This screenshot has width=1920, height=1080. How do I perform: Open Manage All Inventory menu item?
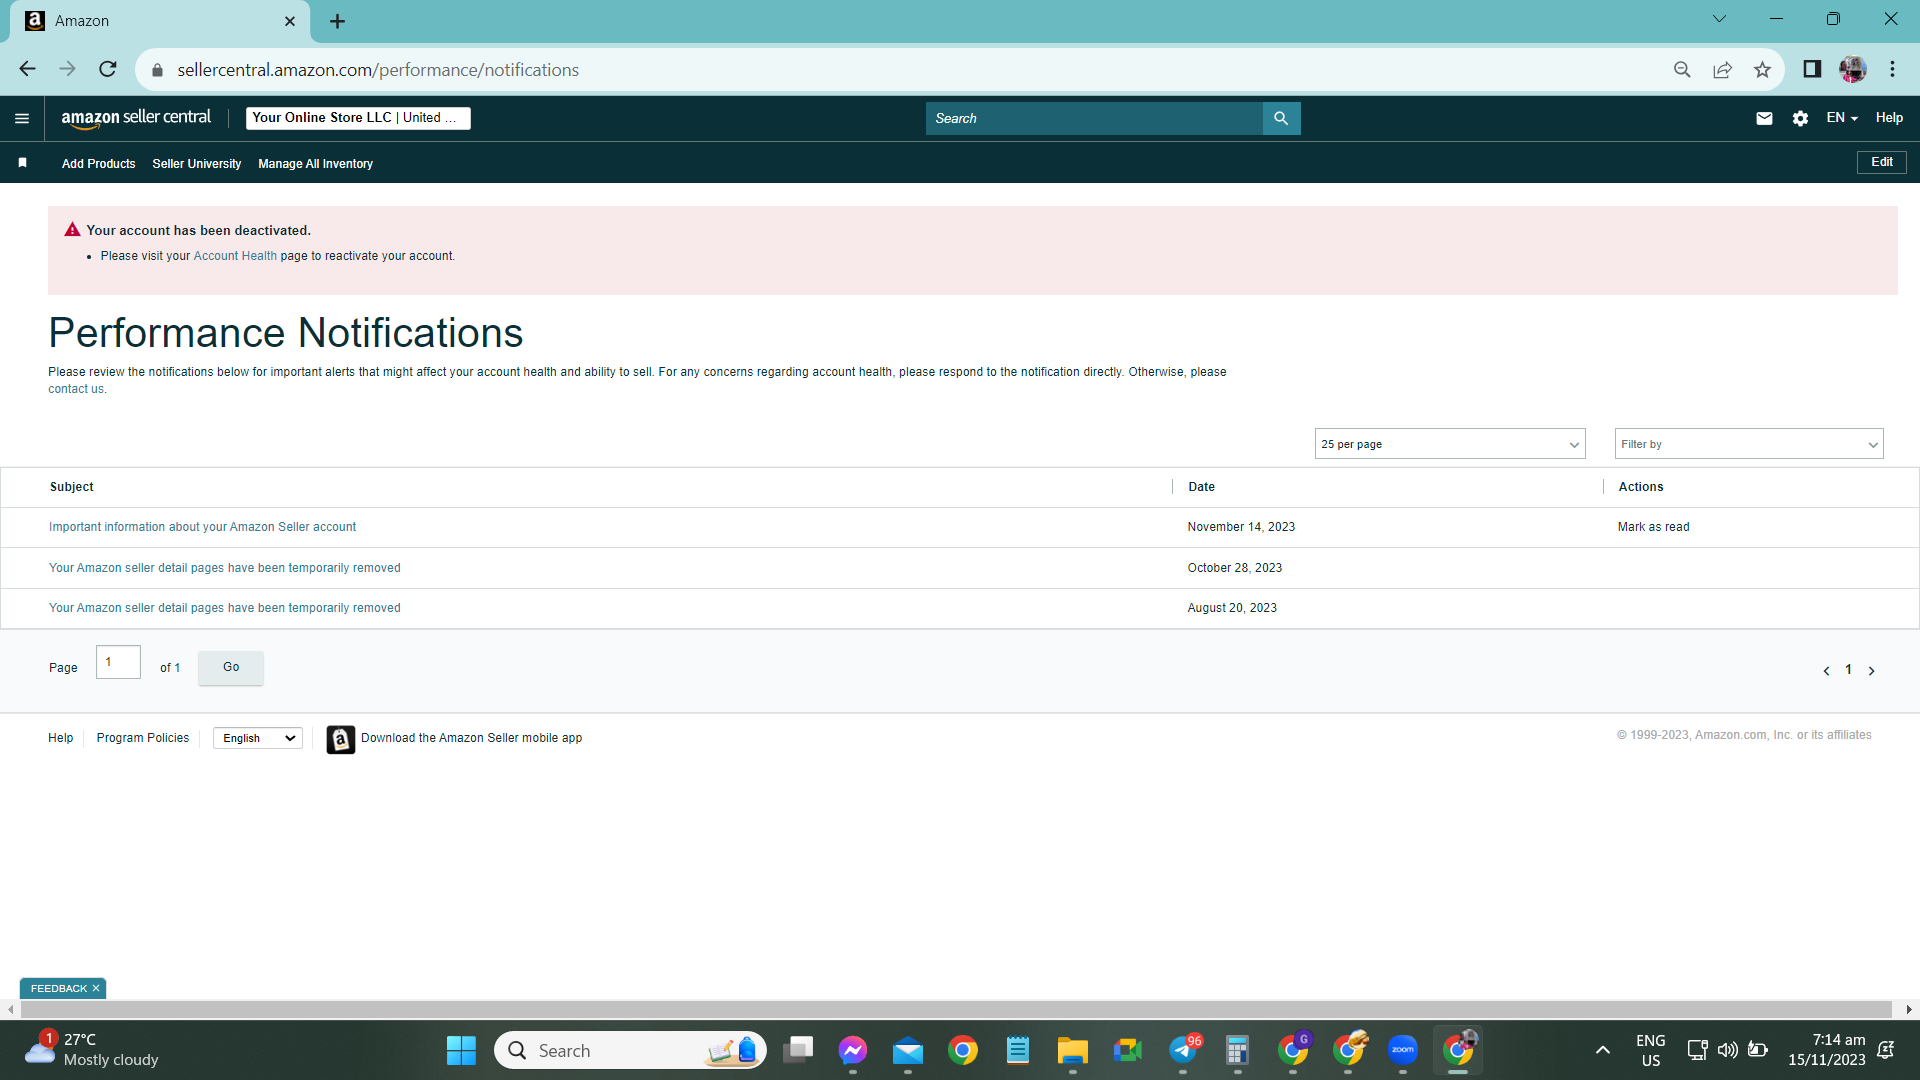tap(315, 164)
